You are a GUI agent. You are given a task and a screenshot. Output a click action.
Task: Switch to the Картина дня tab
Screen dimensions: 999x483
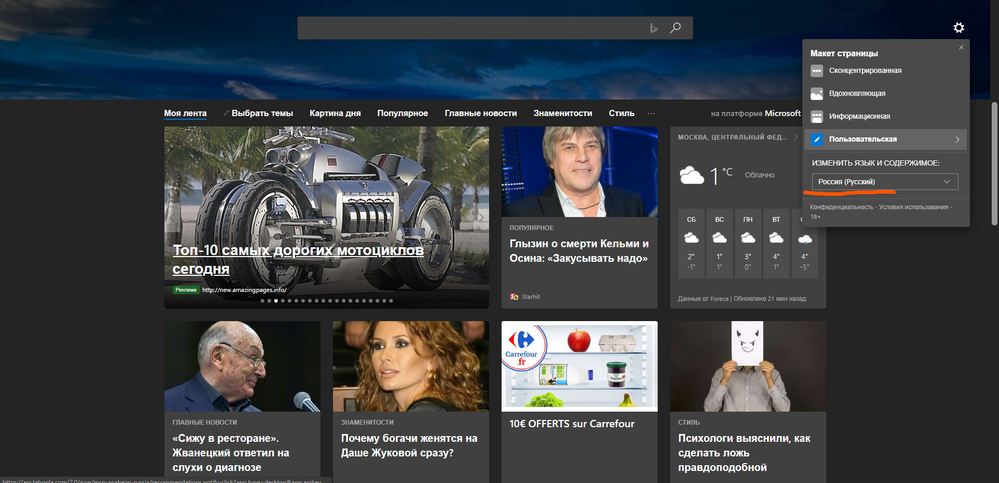335,113
